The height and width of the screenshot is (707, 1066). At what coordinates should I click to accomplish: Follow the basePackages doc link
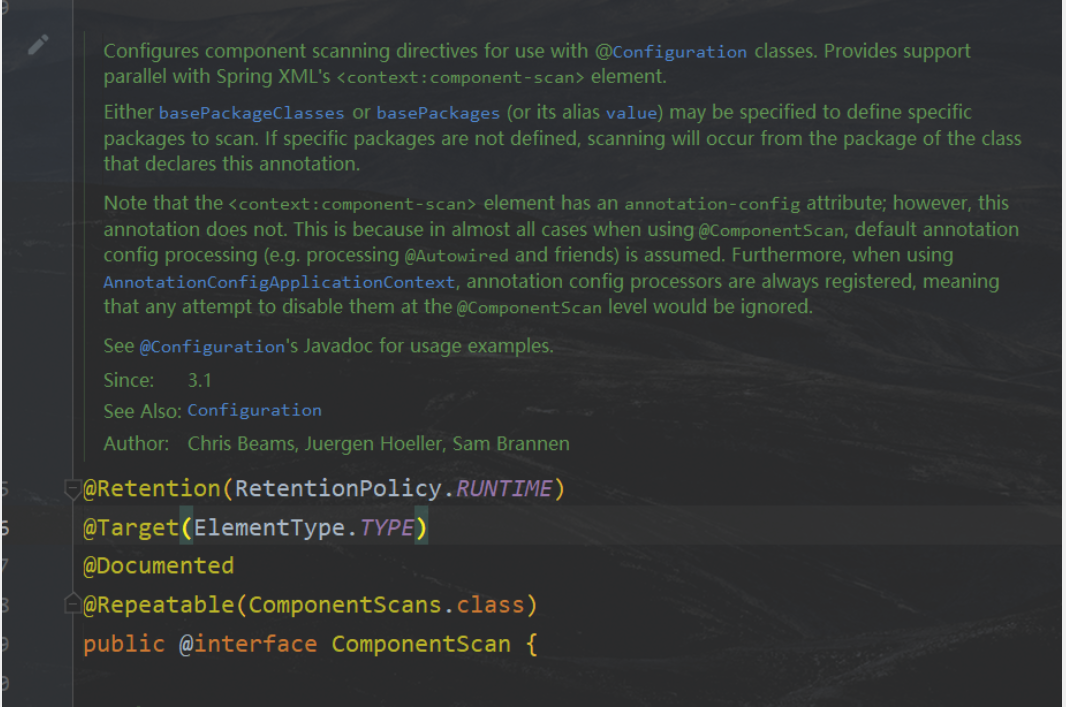click(x=437, y=113)
